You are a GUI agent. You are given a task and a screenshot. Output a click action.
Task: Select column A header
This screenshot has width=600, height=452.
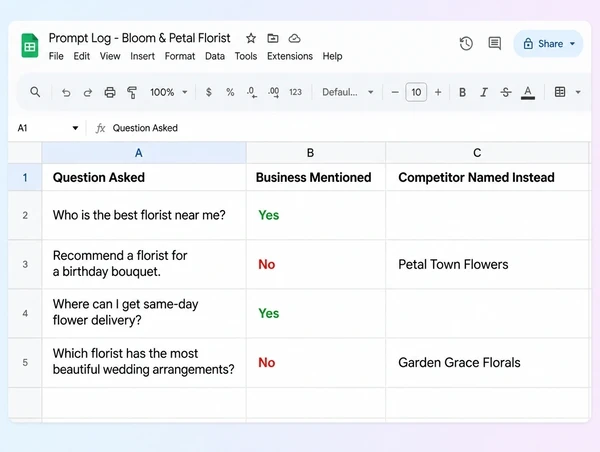point(144,153)
